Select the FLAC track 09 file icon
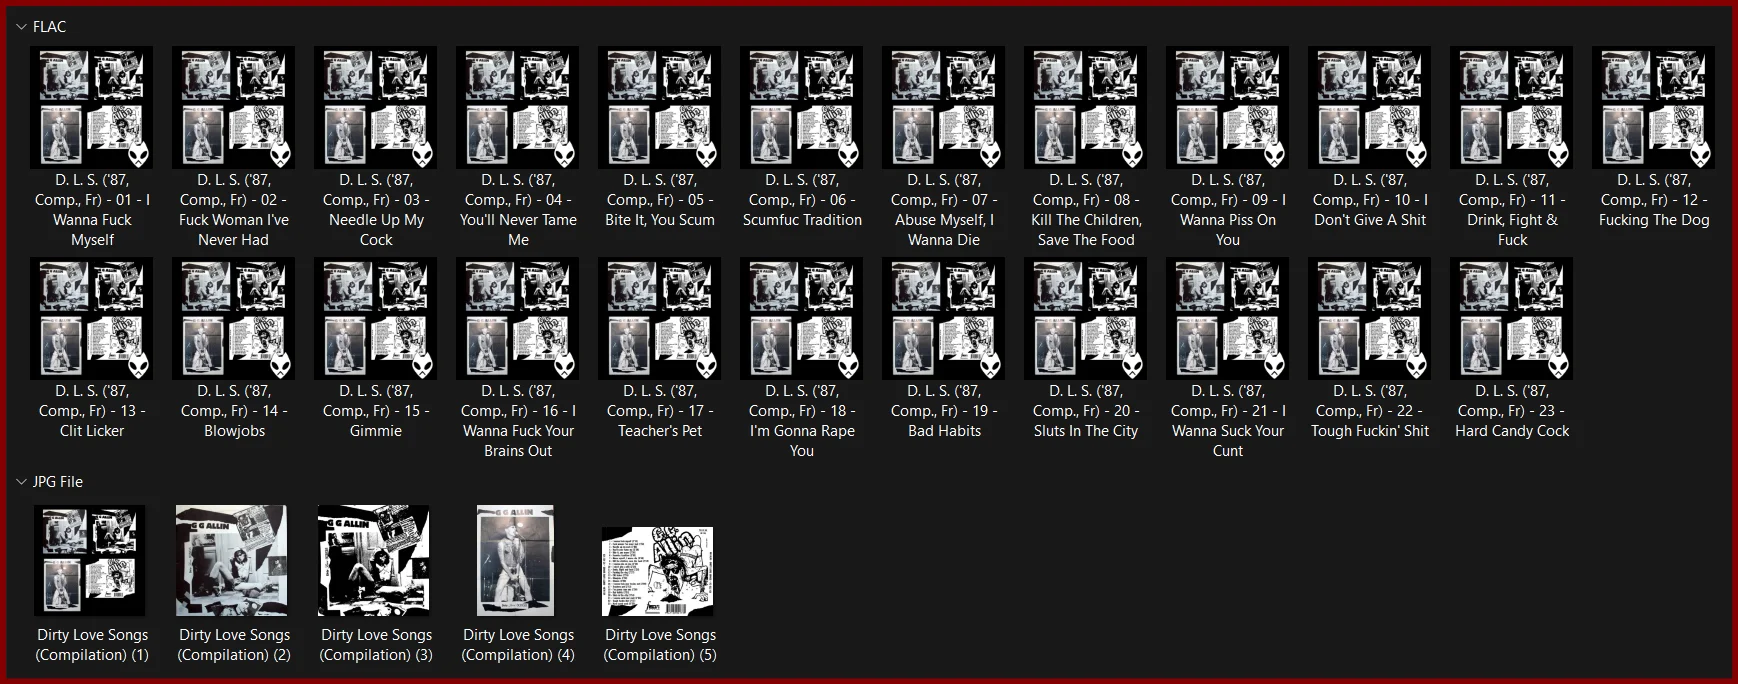The height and width of the screenshot is (684, 1738). [1228, 107]
